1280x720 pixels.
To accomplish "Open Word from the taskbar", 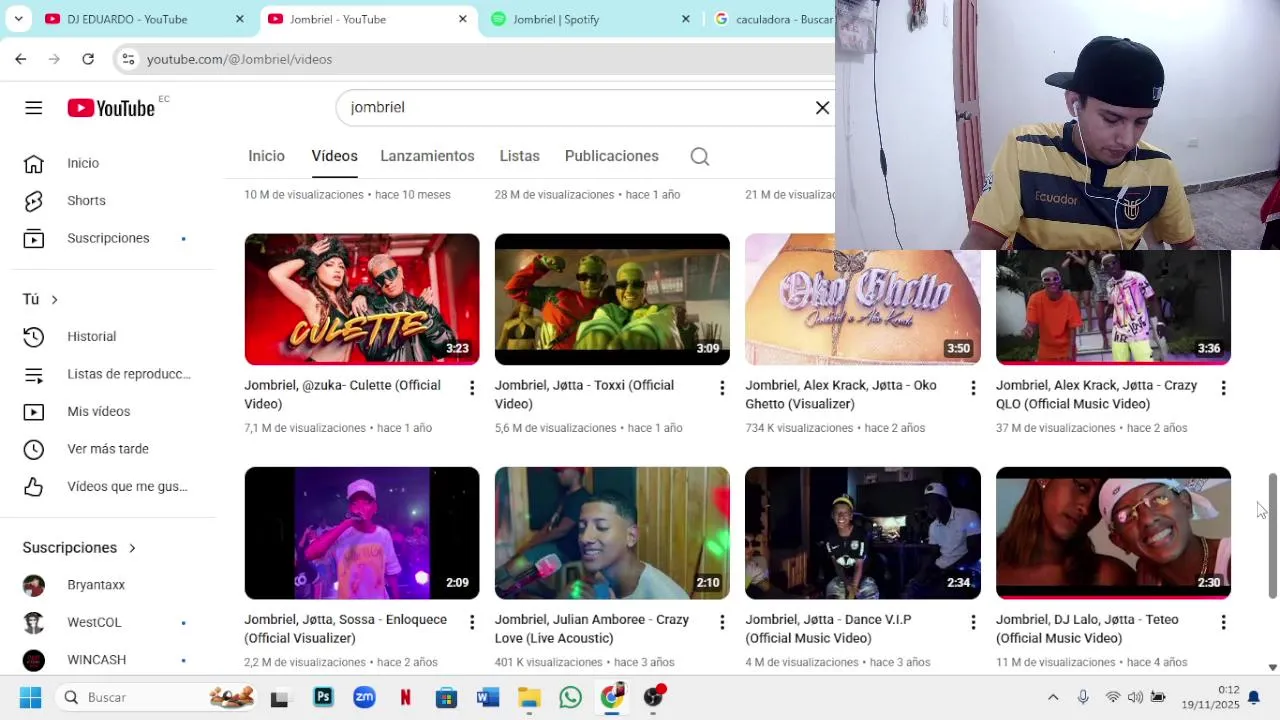I will (488, 697).
